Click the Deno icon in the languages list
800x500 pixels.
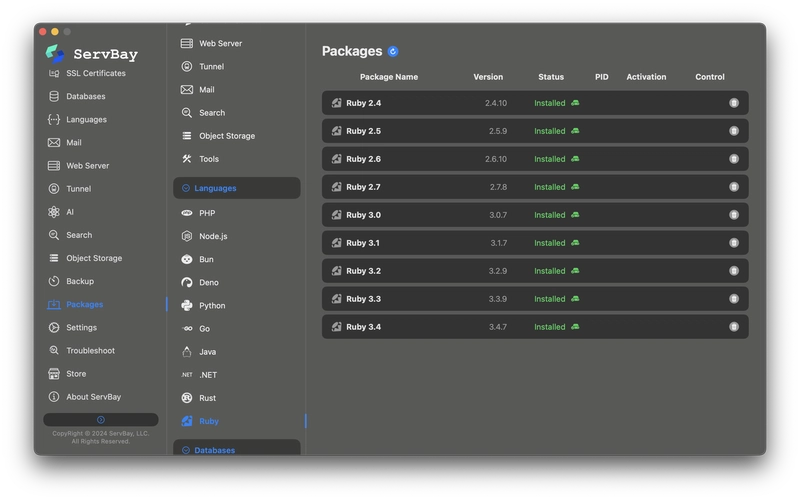[187, 282]
